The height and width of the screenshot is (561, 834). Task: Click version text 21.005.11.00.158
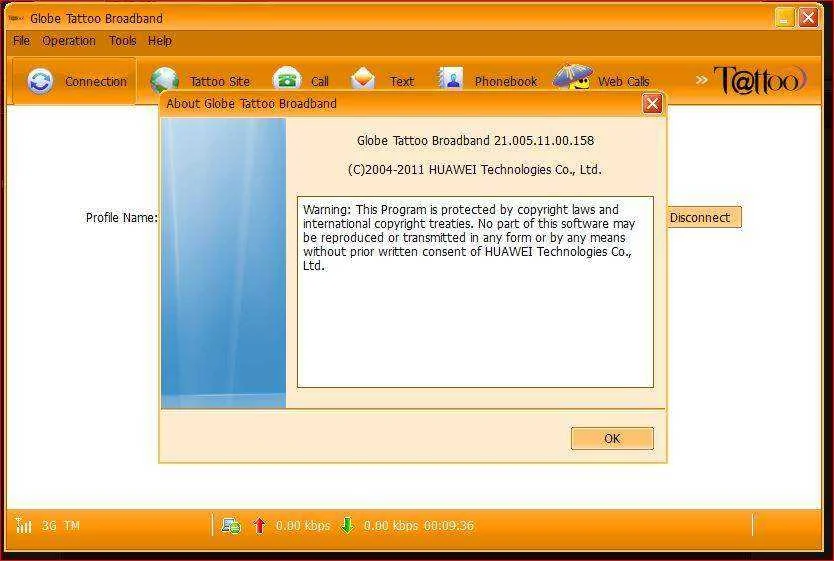[544, 140]
